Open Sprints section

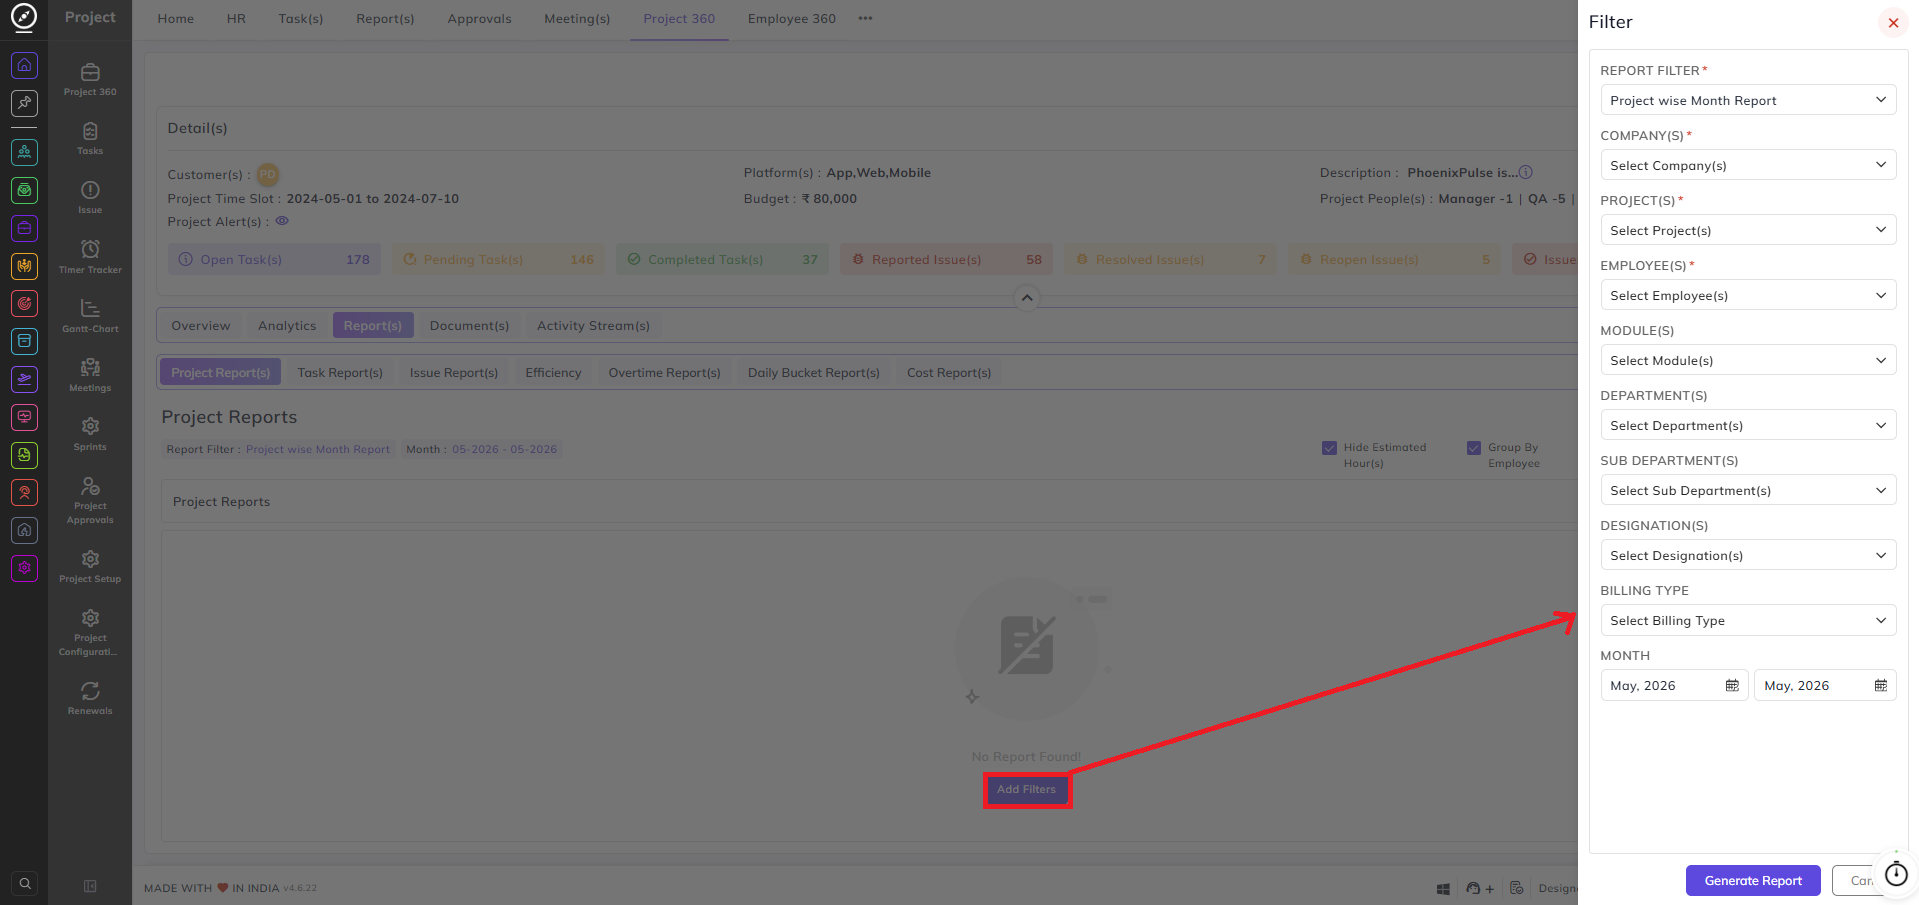point(90,434)
